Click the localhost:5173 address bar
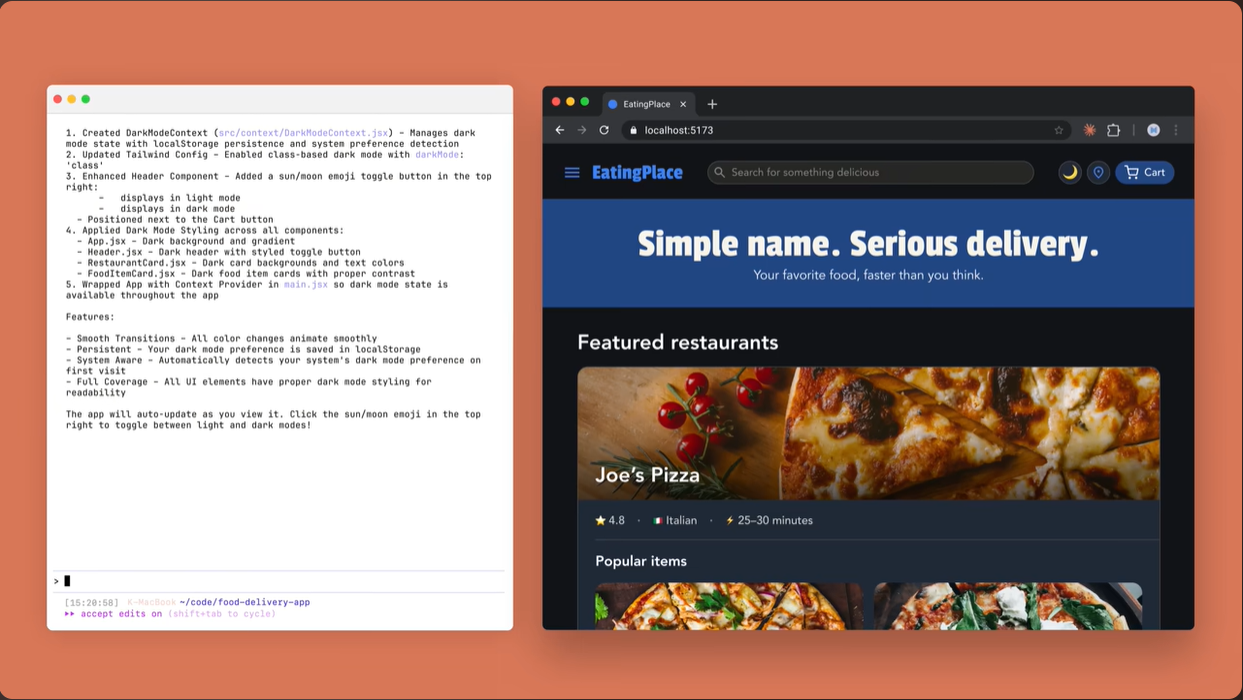Screen dimensions: 1243x700 (846, 130)
